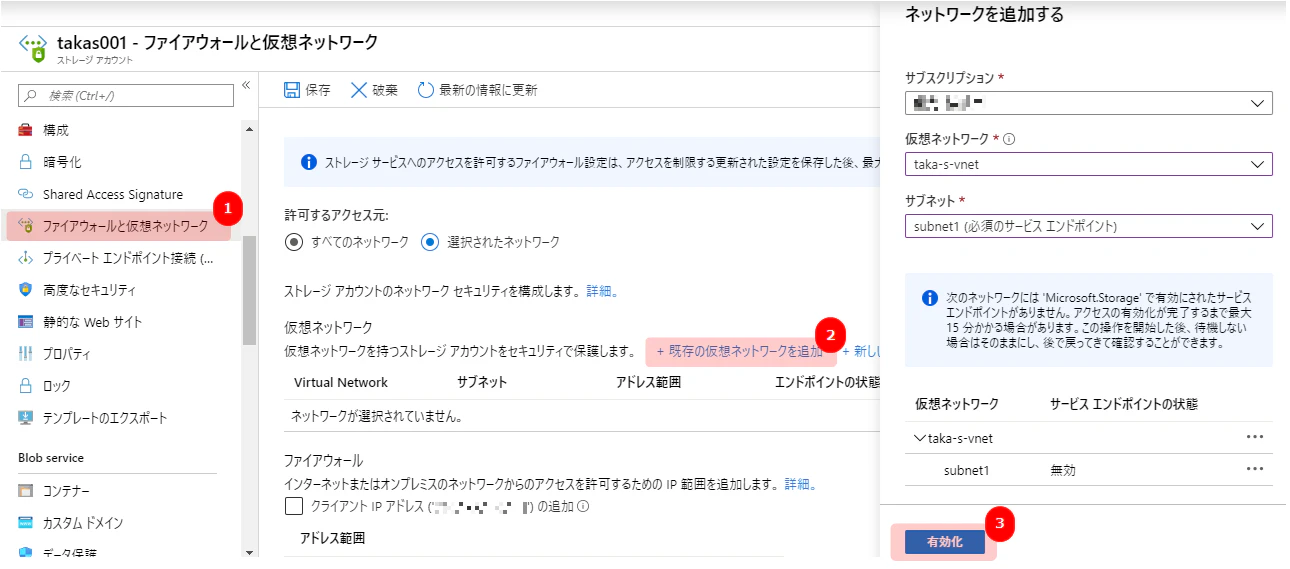Click the 静的な Web サイト icon
This screenshot has height=569, width=1290.
[x=26, y=322]
